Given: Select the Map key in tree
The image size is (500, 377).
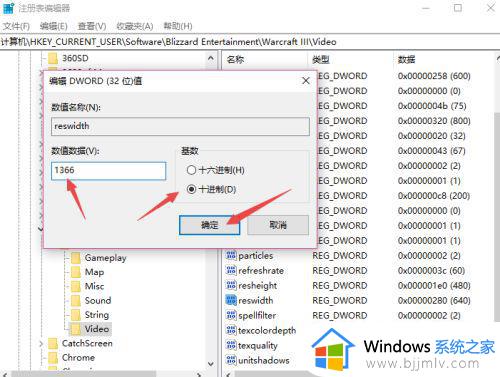Looking at the screenshot, I should point(94,272).
